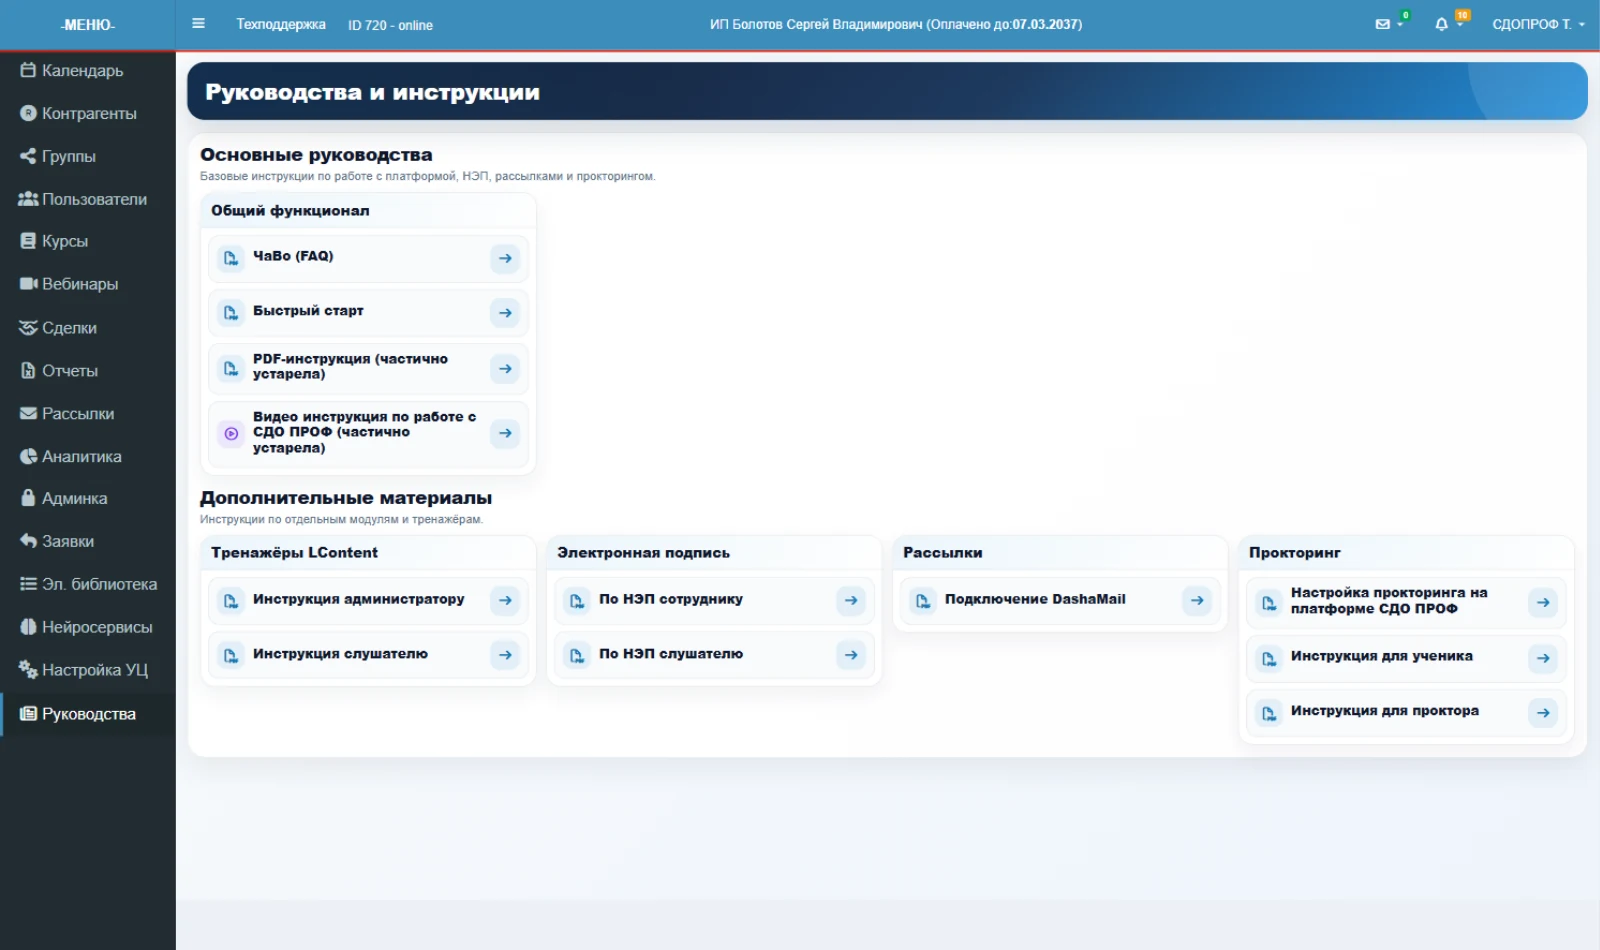Click the play icon of Видео инструкция
This screenshot has height=950, width=1600.
(231, 434)
